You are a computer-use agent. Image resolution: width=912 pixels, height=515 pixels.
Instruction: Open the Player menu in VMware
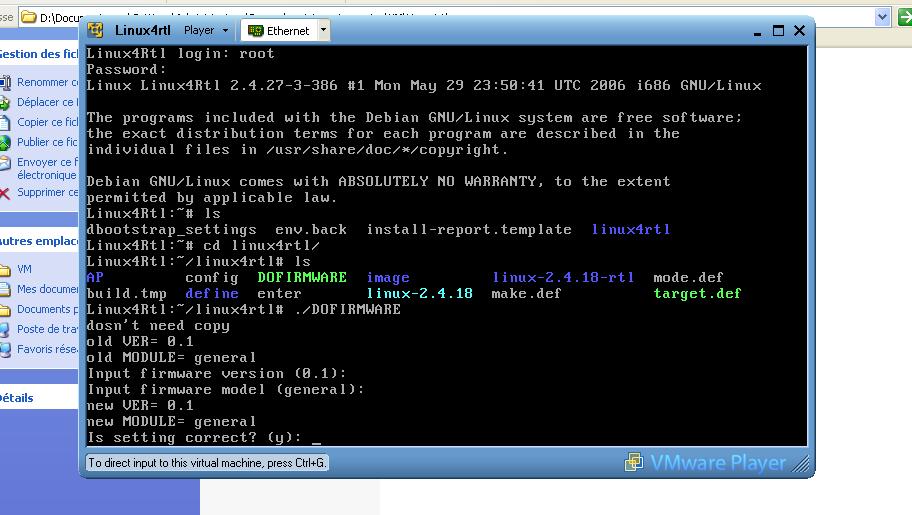pyautogui.click(x=205, y=30)
